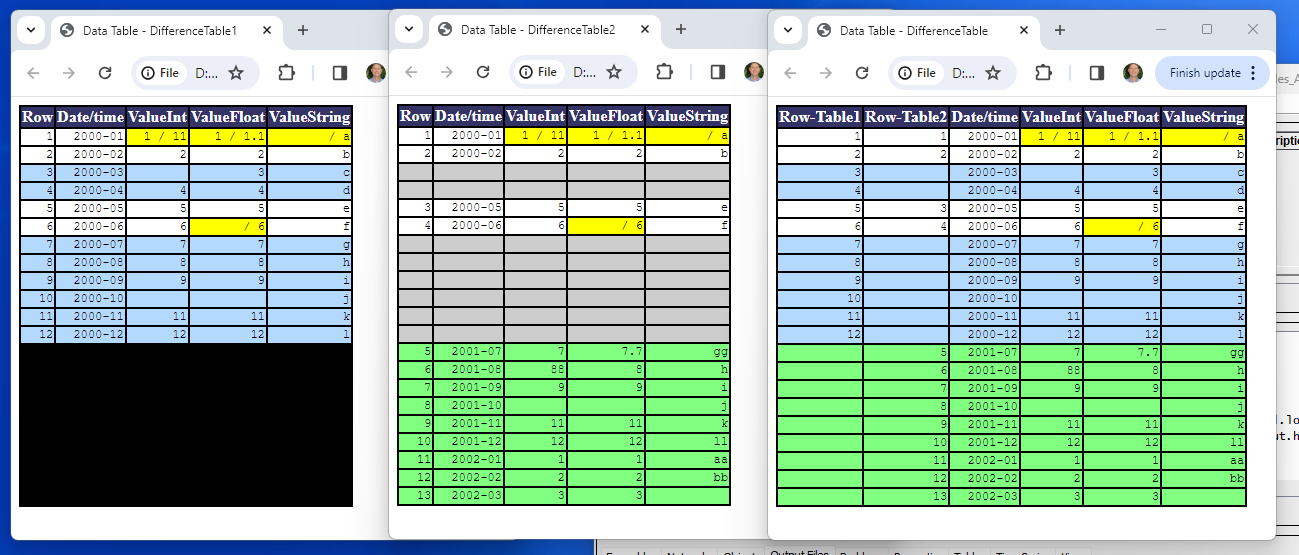The image size is (1299, 555).
Task: Click ValueFloat header in DifferenceTable2 table
Action: (x=606, y=116)
